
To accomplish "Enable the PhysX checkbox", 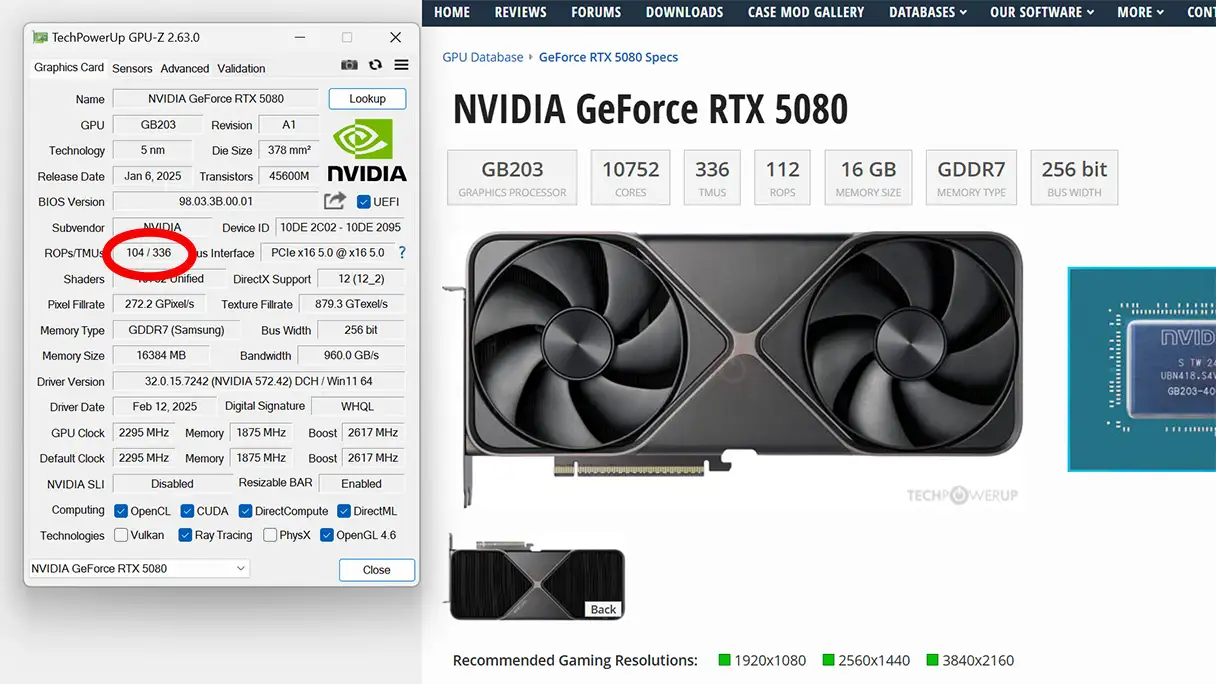I will 270,535.
